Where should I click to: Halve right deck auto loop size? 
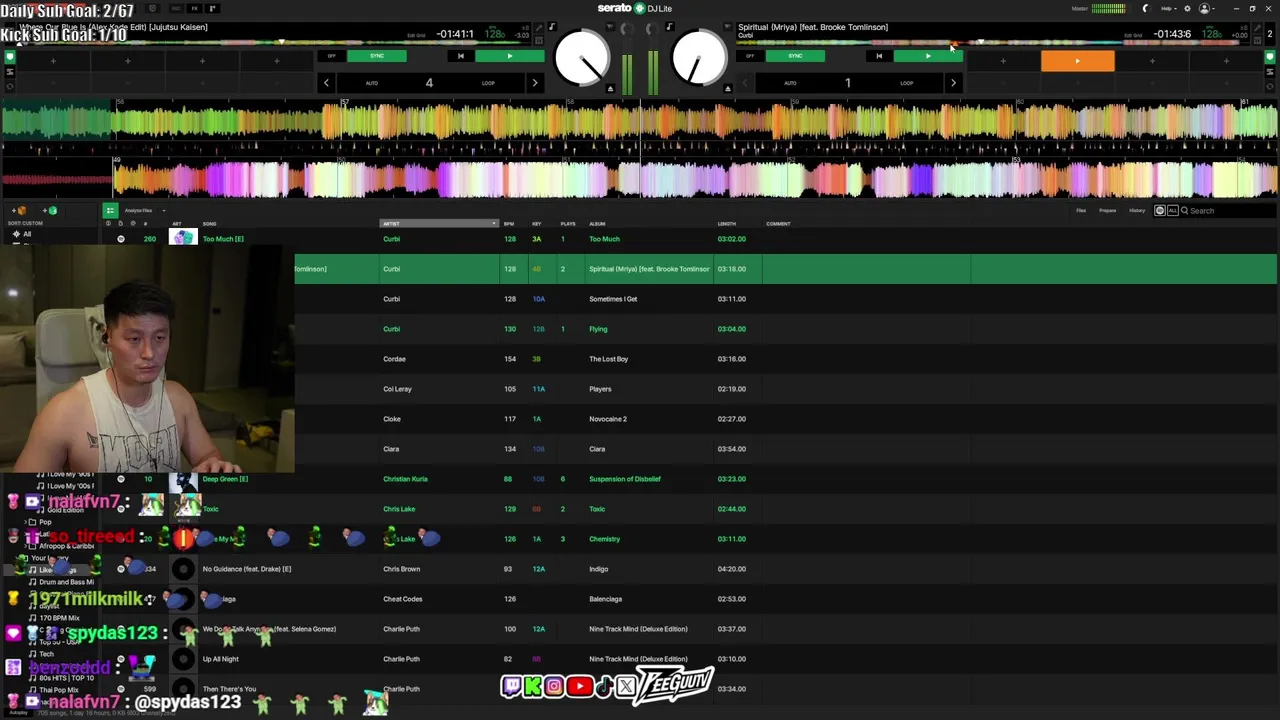tap(745, 83)
